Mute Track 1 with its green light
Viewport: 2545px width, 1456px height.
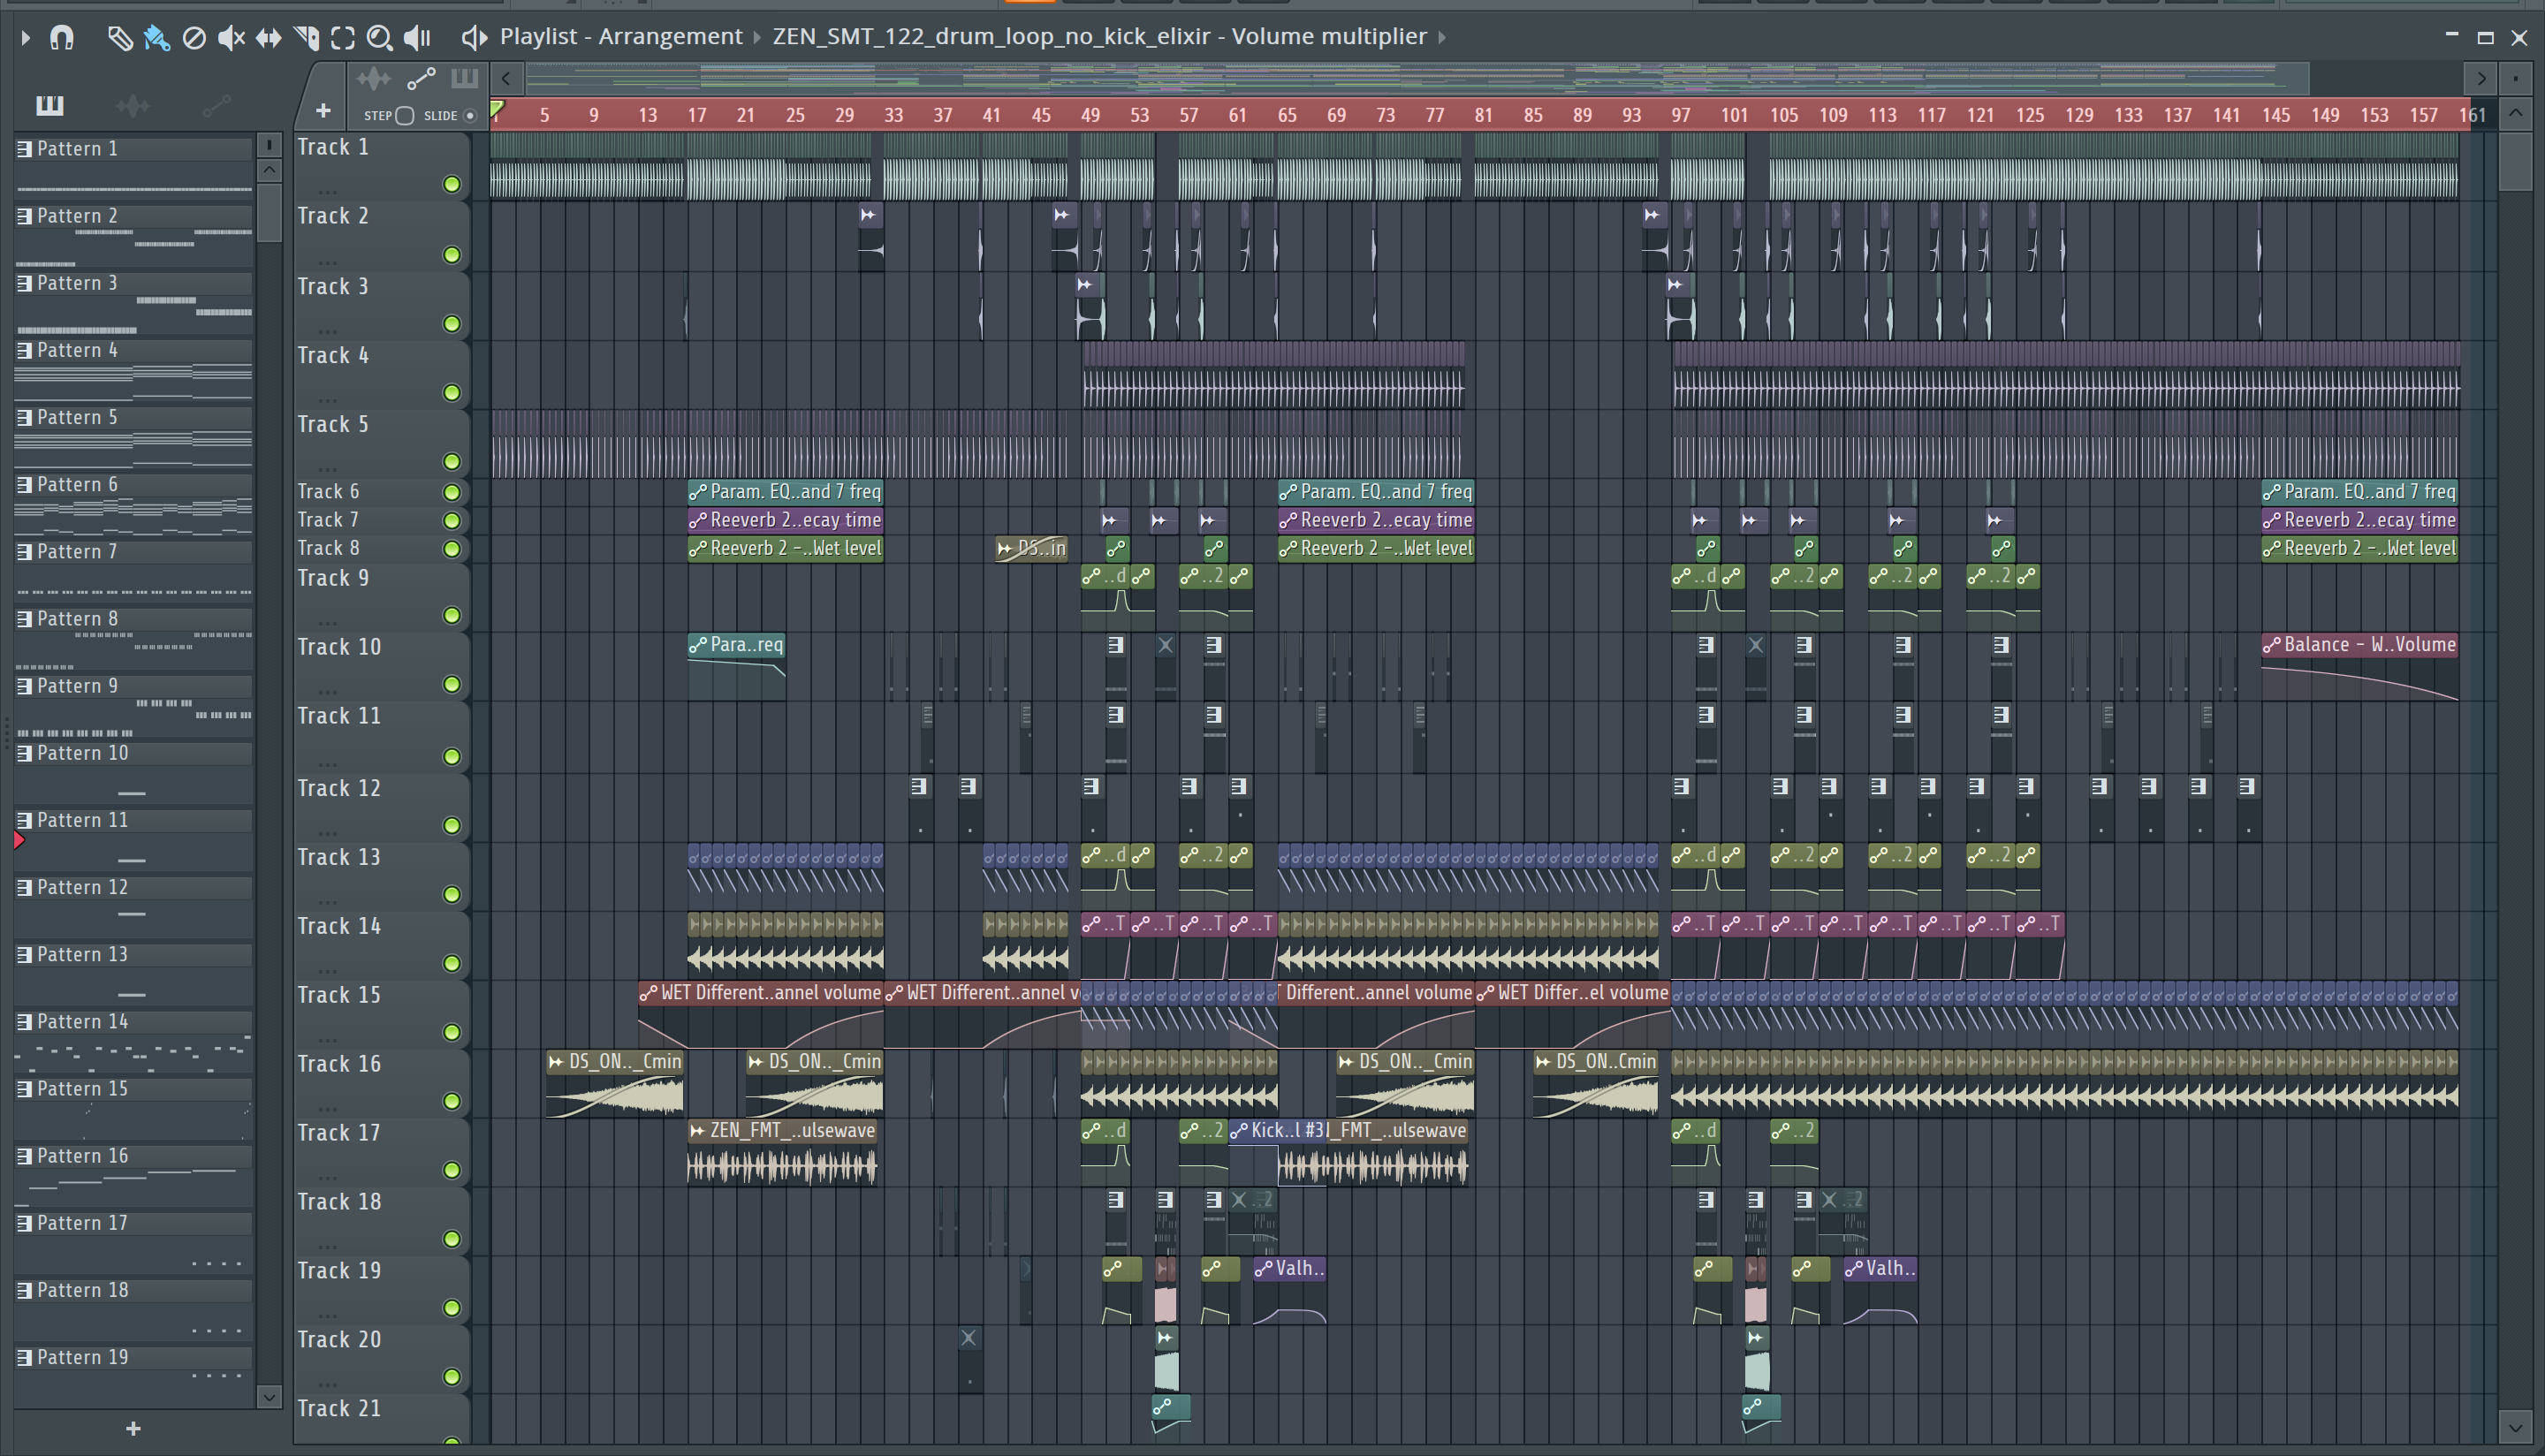pos(452,184)
